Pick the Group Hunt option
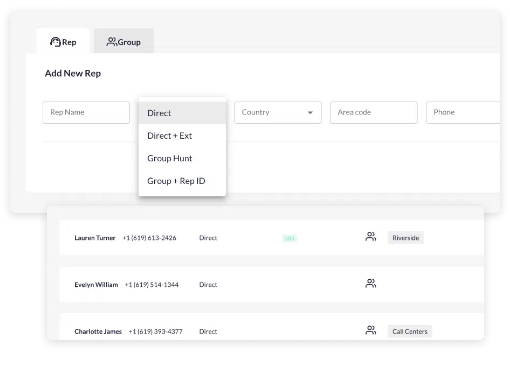 point(182,158)
